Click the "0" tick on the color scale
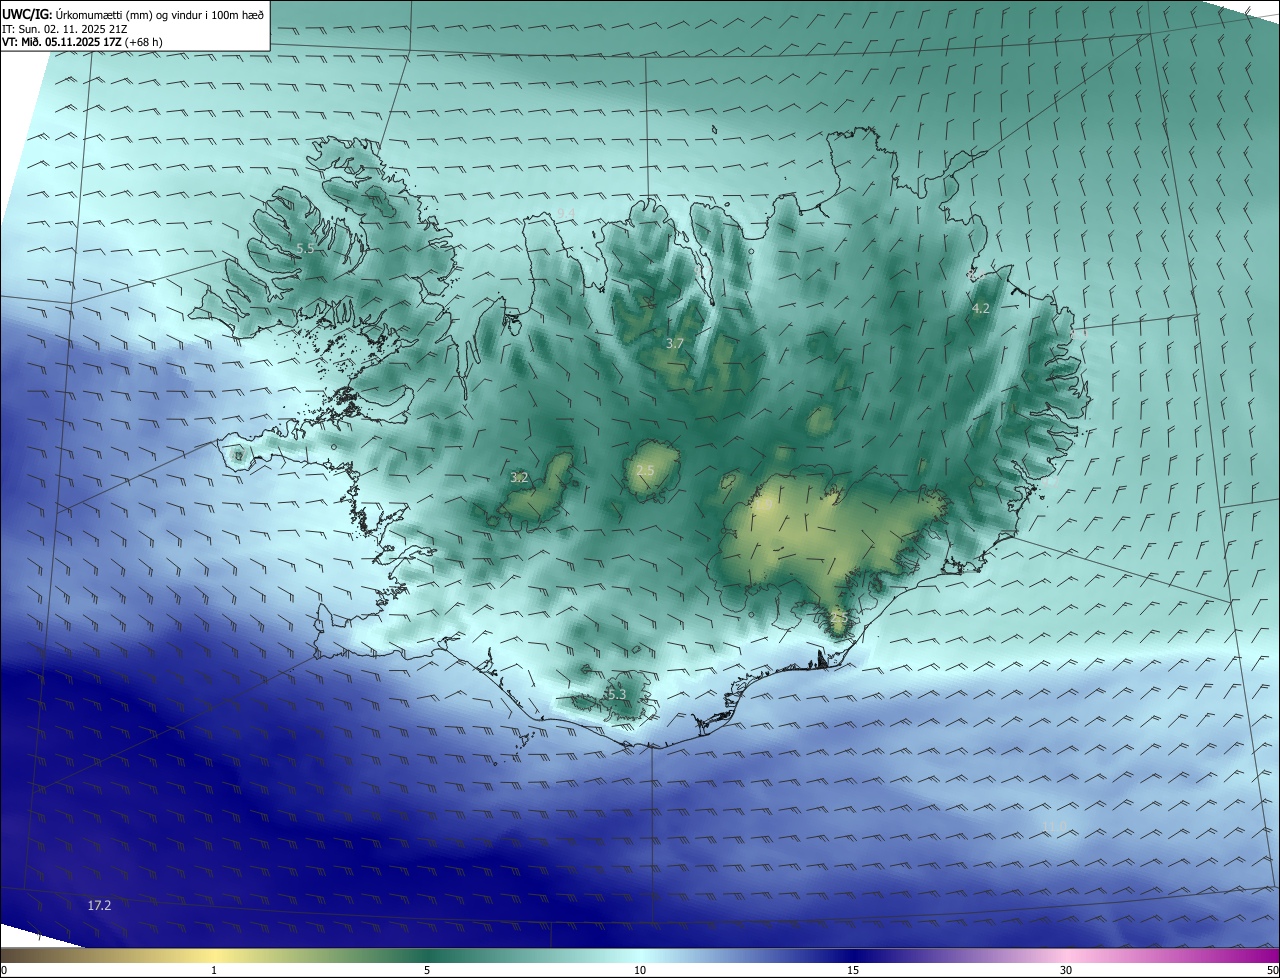 point(4,970)
